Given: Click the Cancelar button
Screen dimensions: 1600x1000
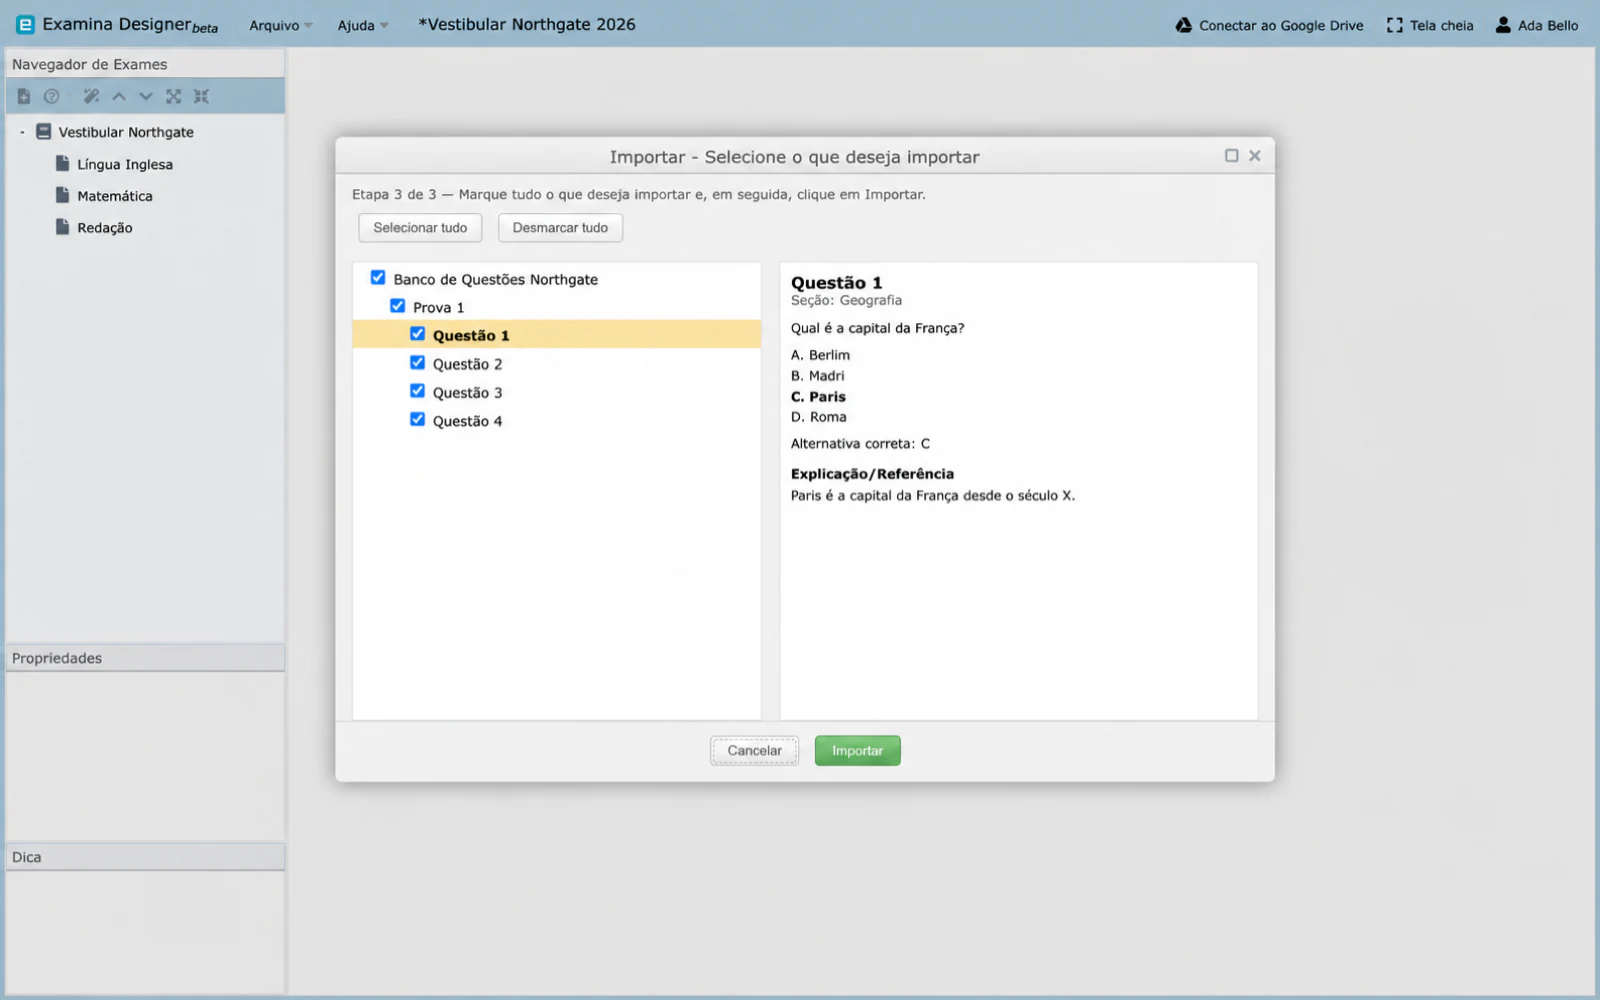Looking at the screenshot, I should [755, 751].
